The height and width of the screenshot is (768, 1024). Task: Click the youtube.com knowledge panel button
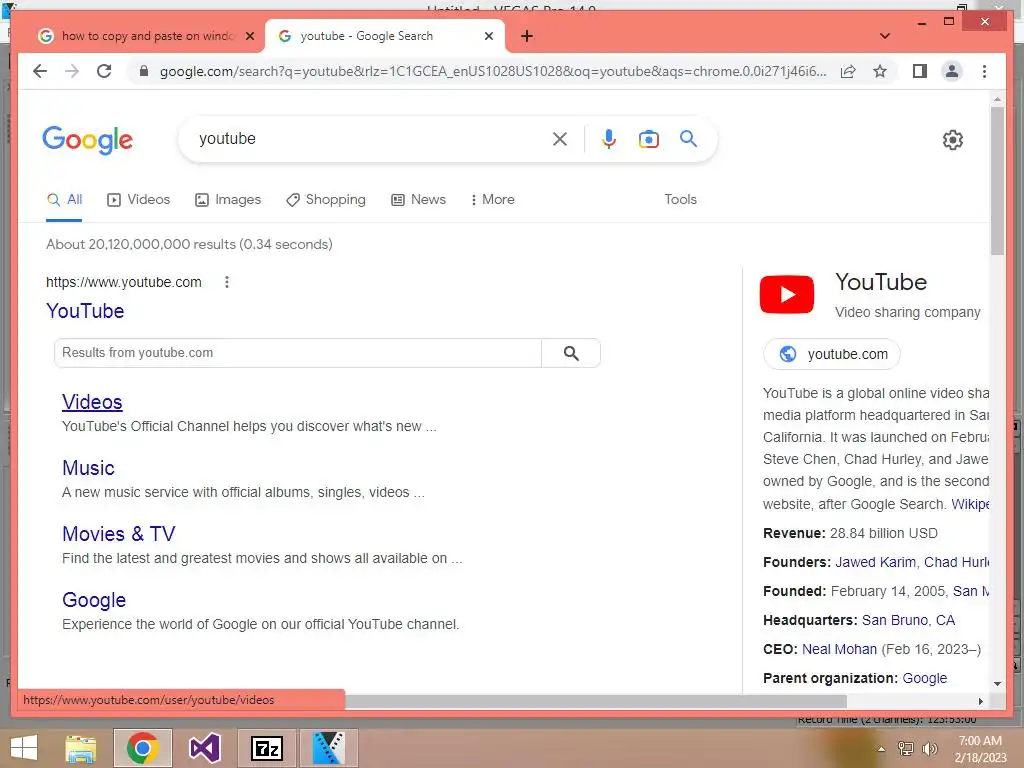point(832,354)
